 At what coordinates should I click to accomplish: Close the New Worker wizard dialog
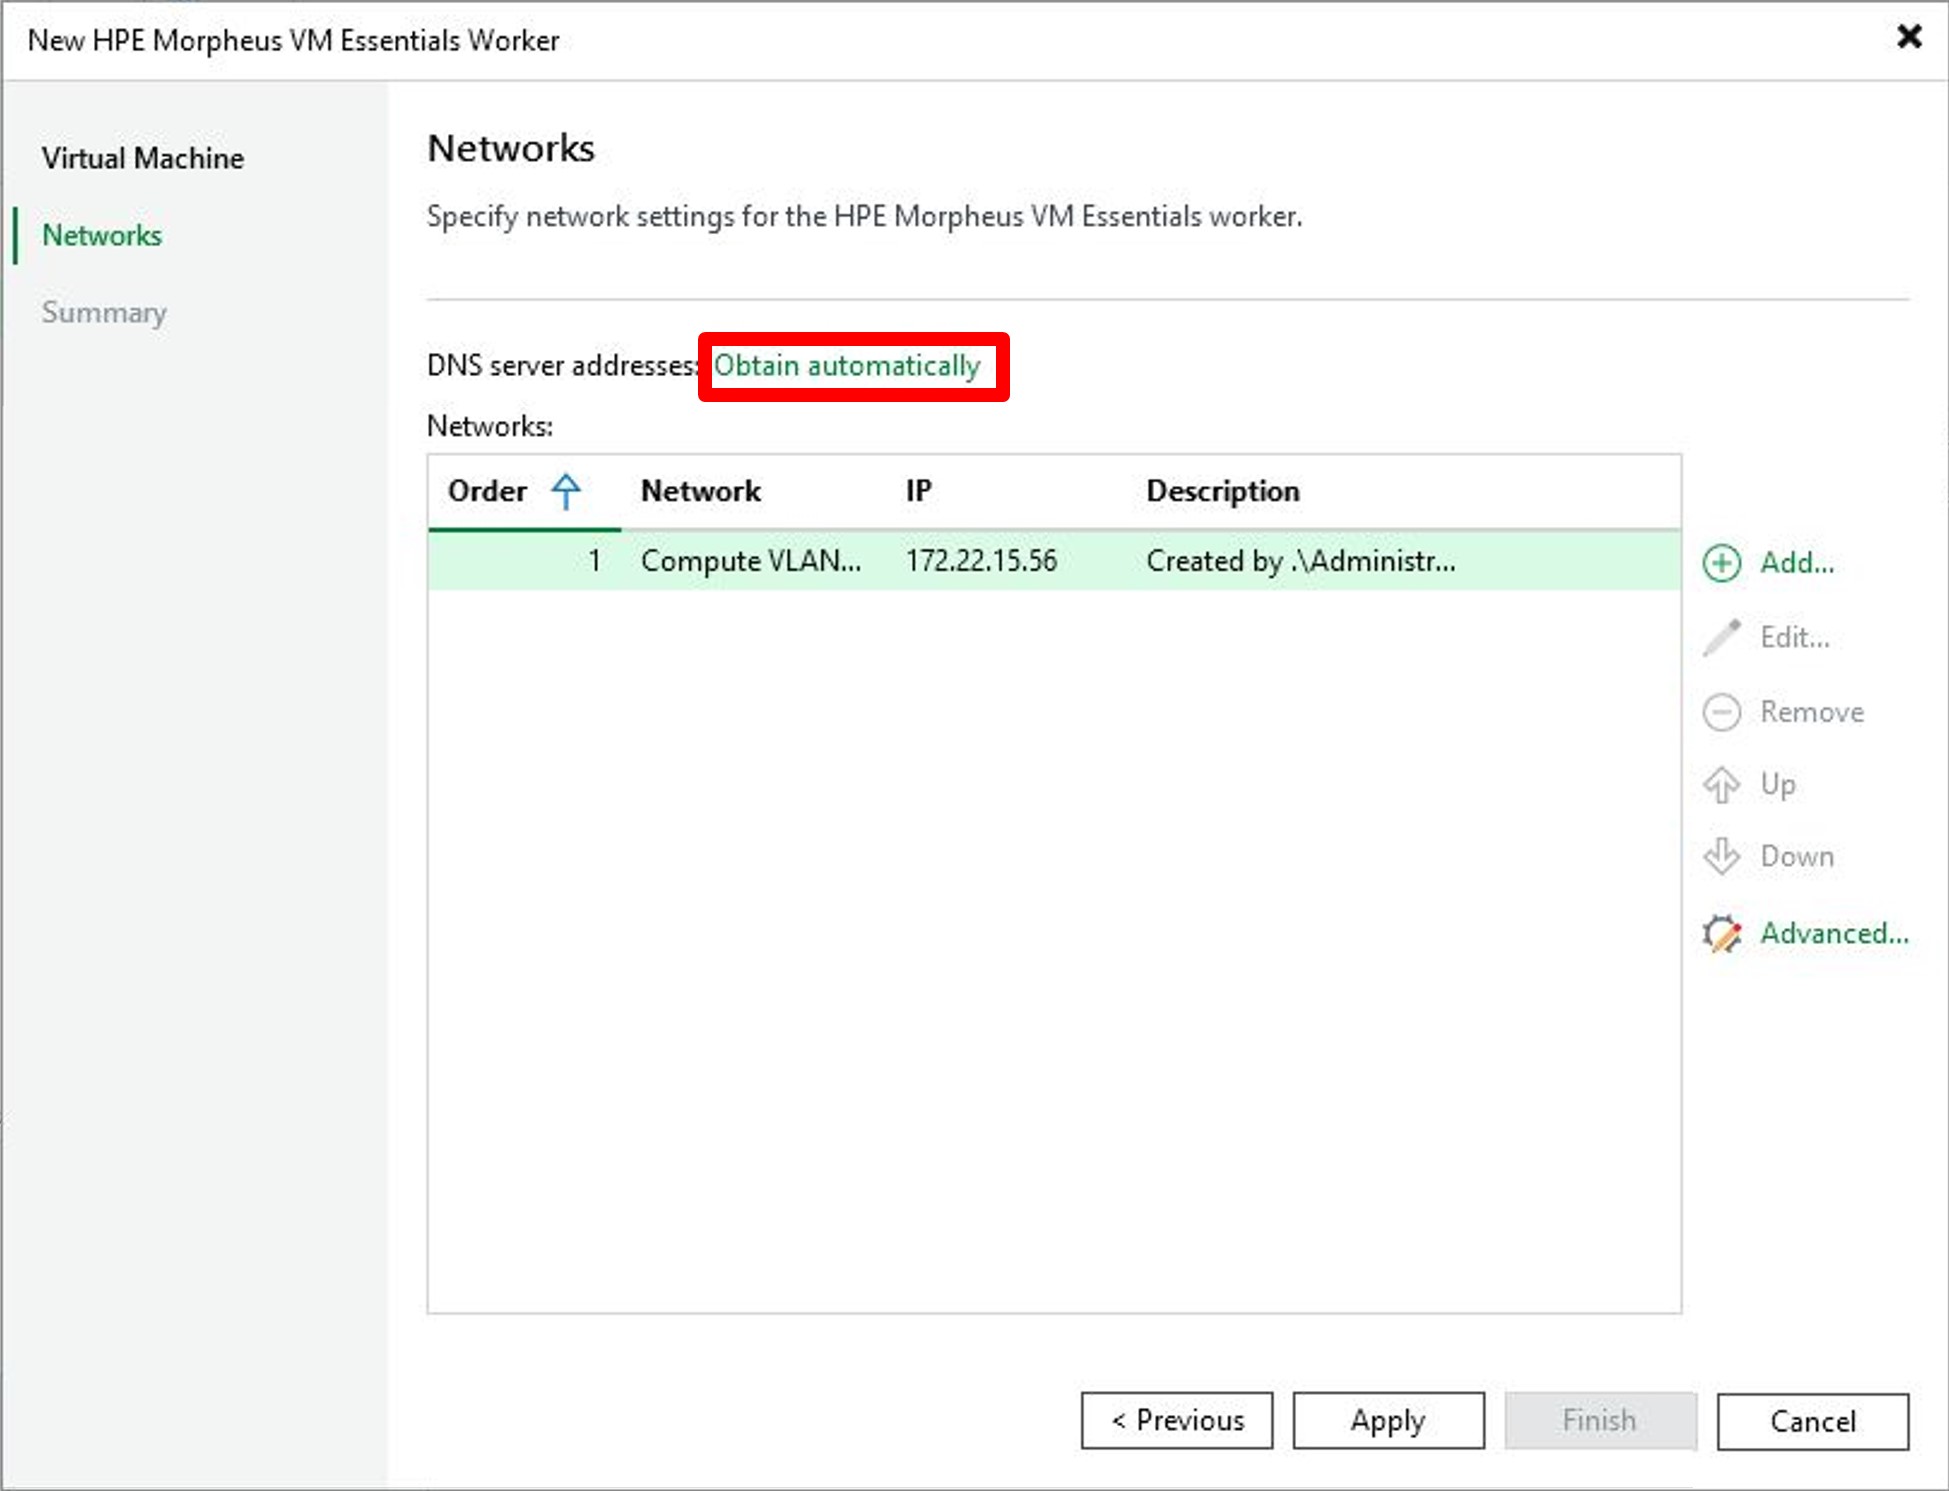pos(1909,37)
